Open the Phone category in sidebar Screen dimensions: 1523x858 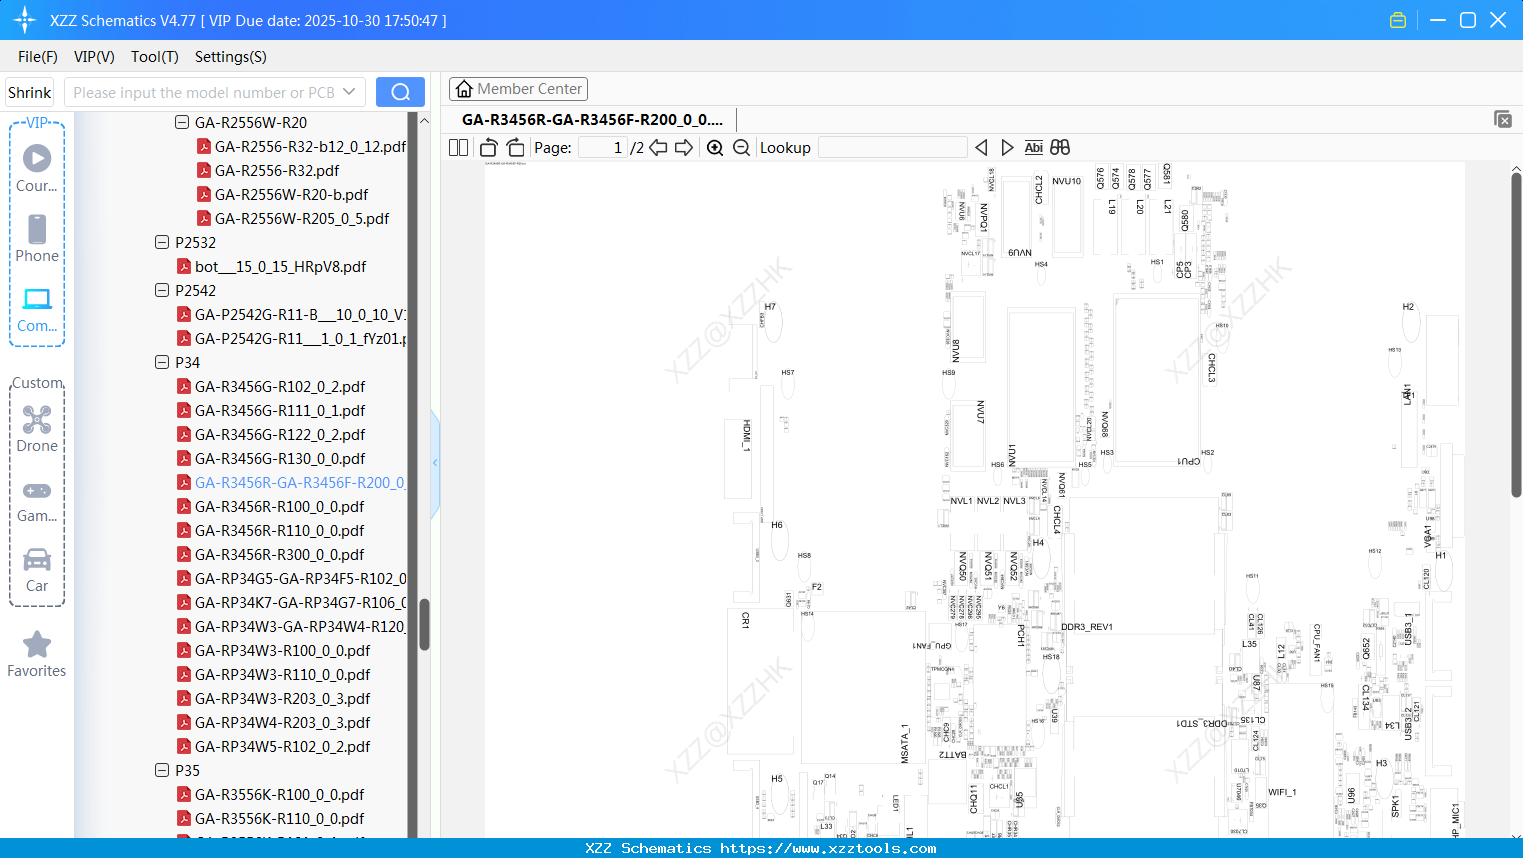pyautogui.click(x=37, y=238)
